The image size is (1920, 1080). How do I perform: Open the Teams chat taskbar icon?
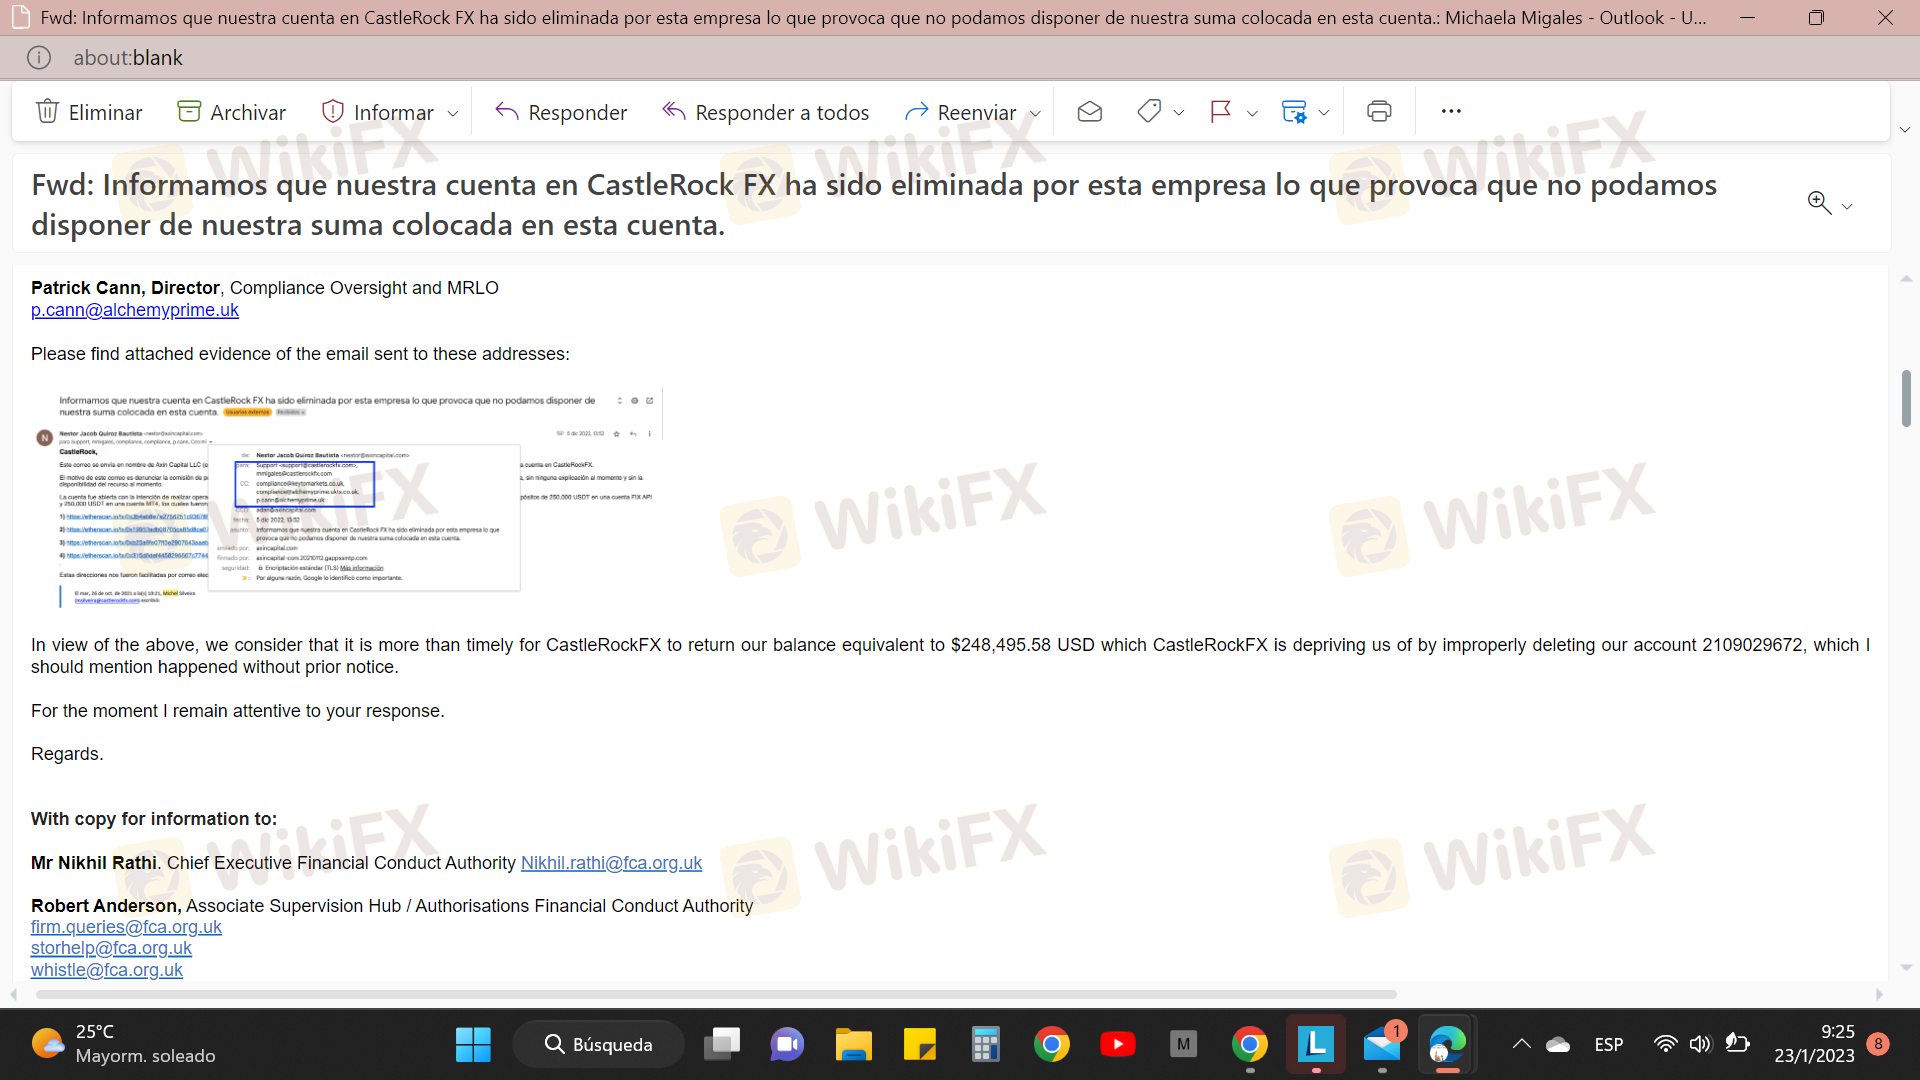tap(787, 1044)
